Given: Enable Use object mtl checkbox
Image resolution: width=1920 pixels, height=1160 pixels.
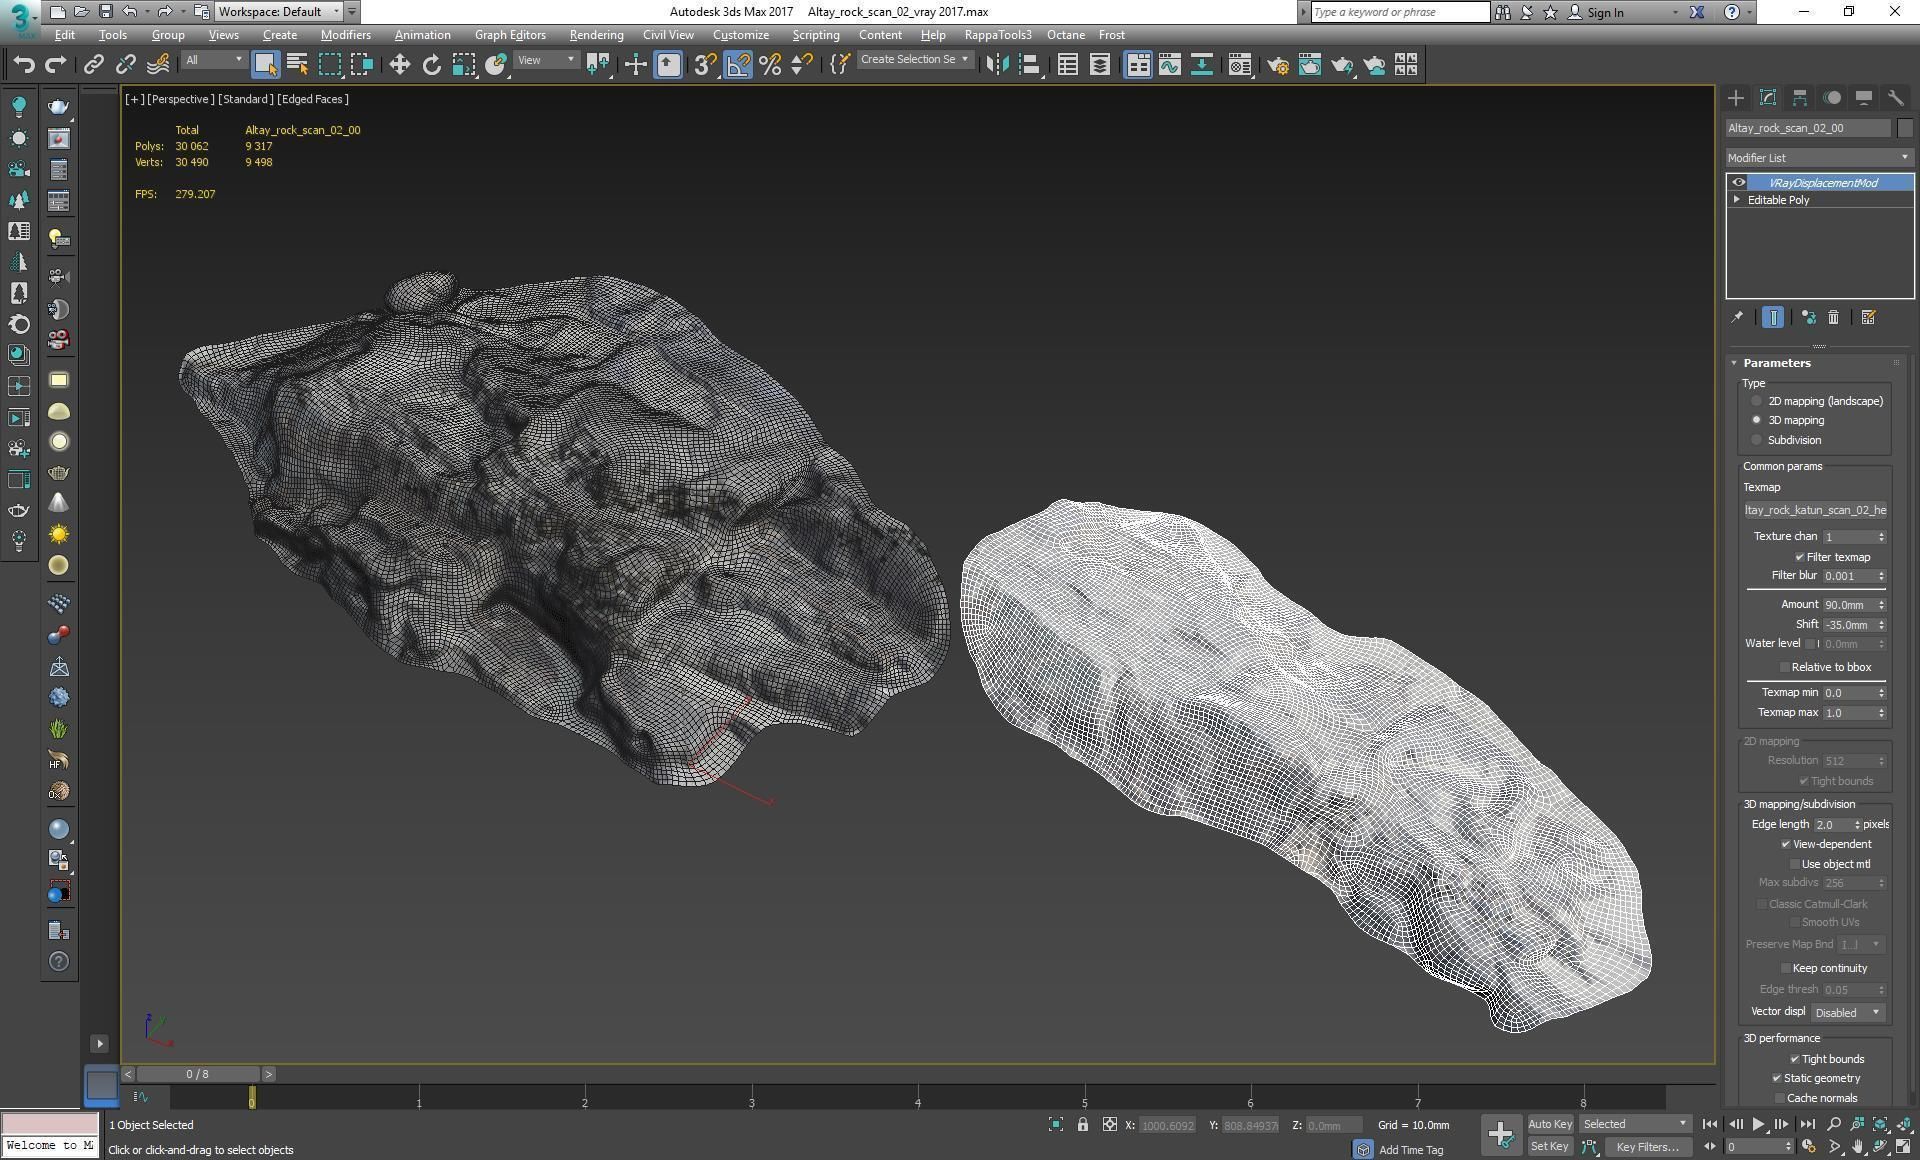Looking at the screenshot, I should tap(1794, 864).
